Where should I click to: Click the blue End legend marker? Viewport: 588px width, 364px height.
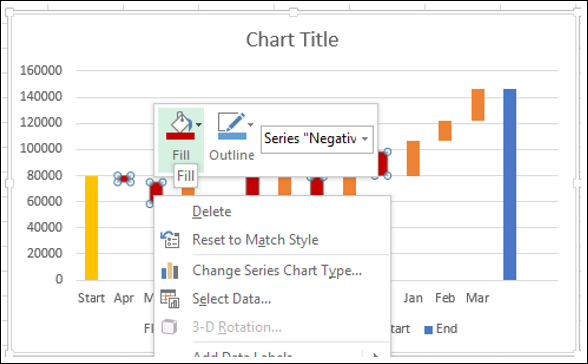[x=428, y=330]
